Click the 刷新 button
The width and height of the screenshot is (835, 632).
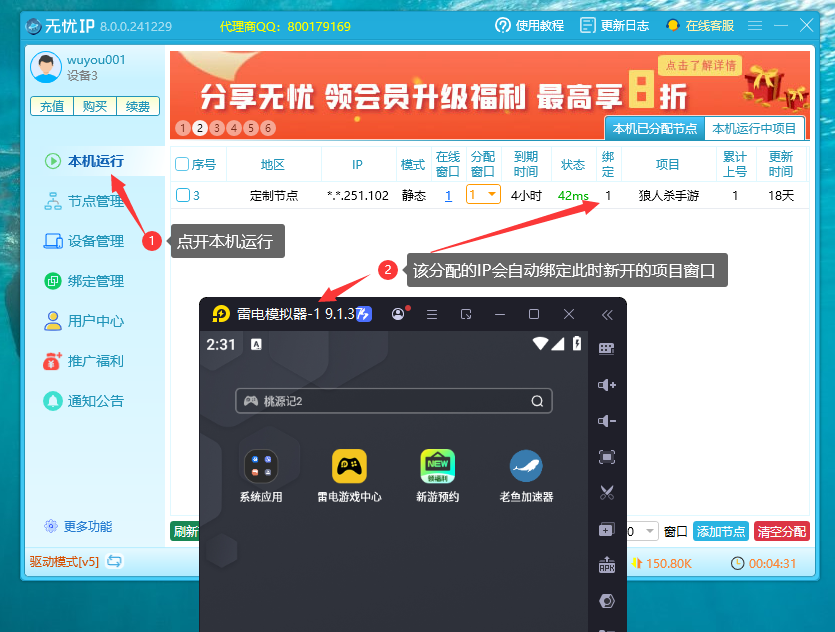pos(185,531)
